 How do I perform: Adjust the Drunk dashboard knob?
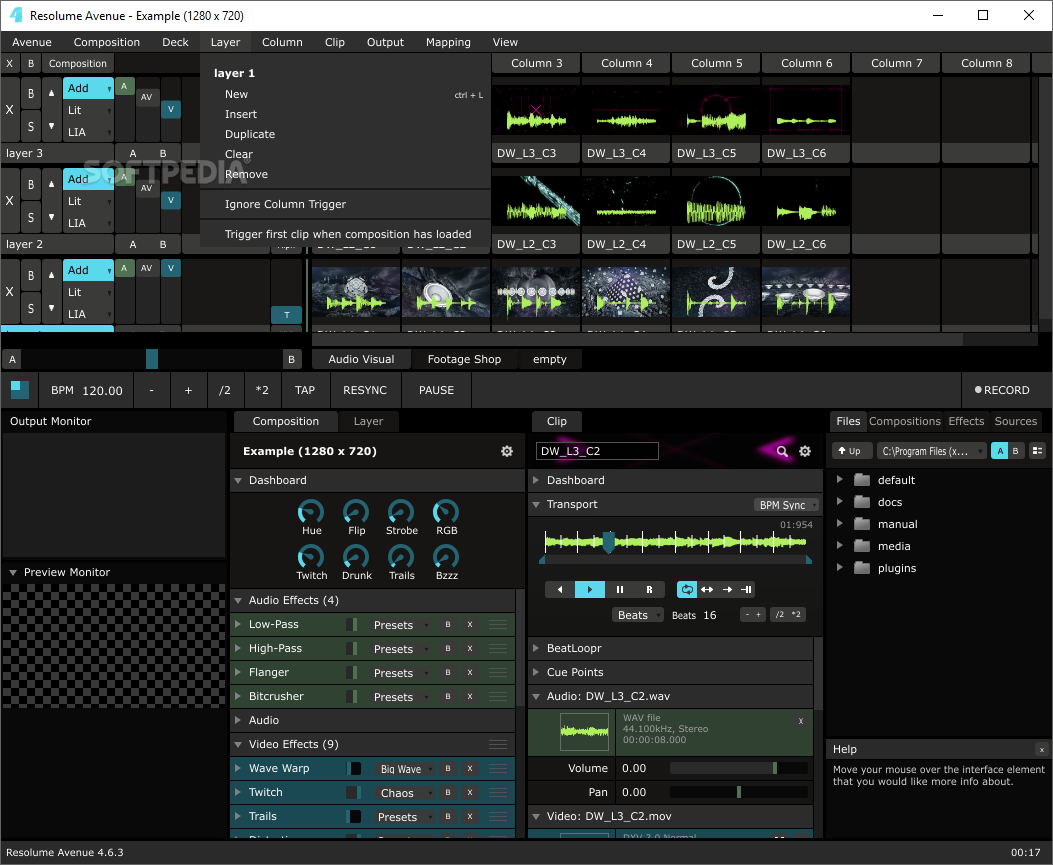pos(356,557)
